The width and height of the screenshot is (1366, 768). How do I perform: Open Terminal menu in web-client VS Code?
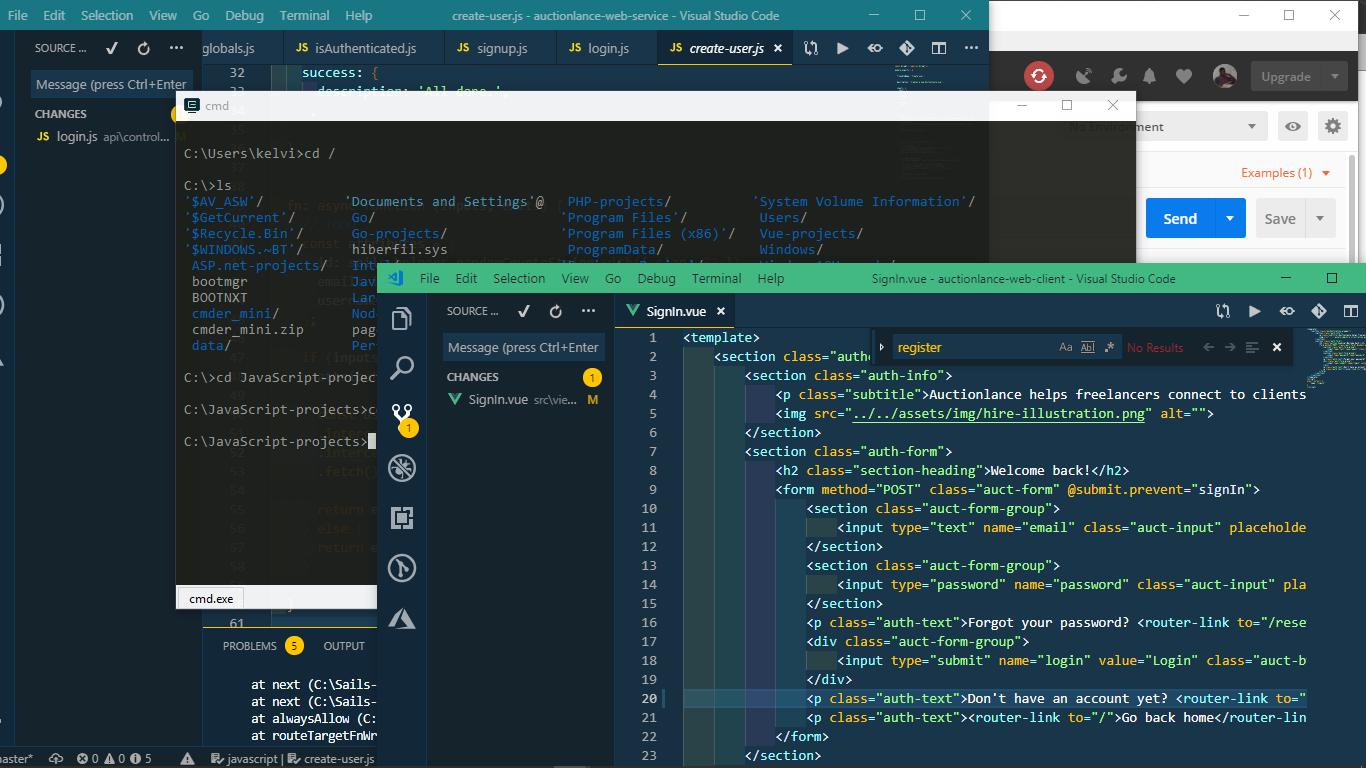tap(717, 279)
